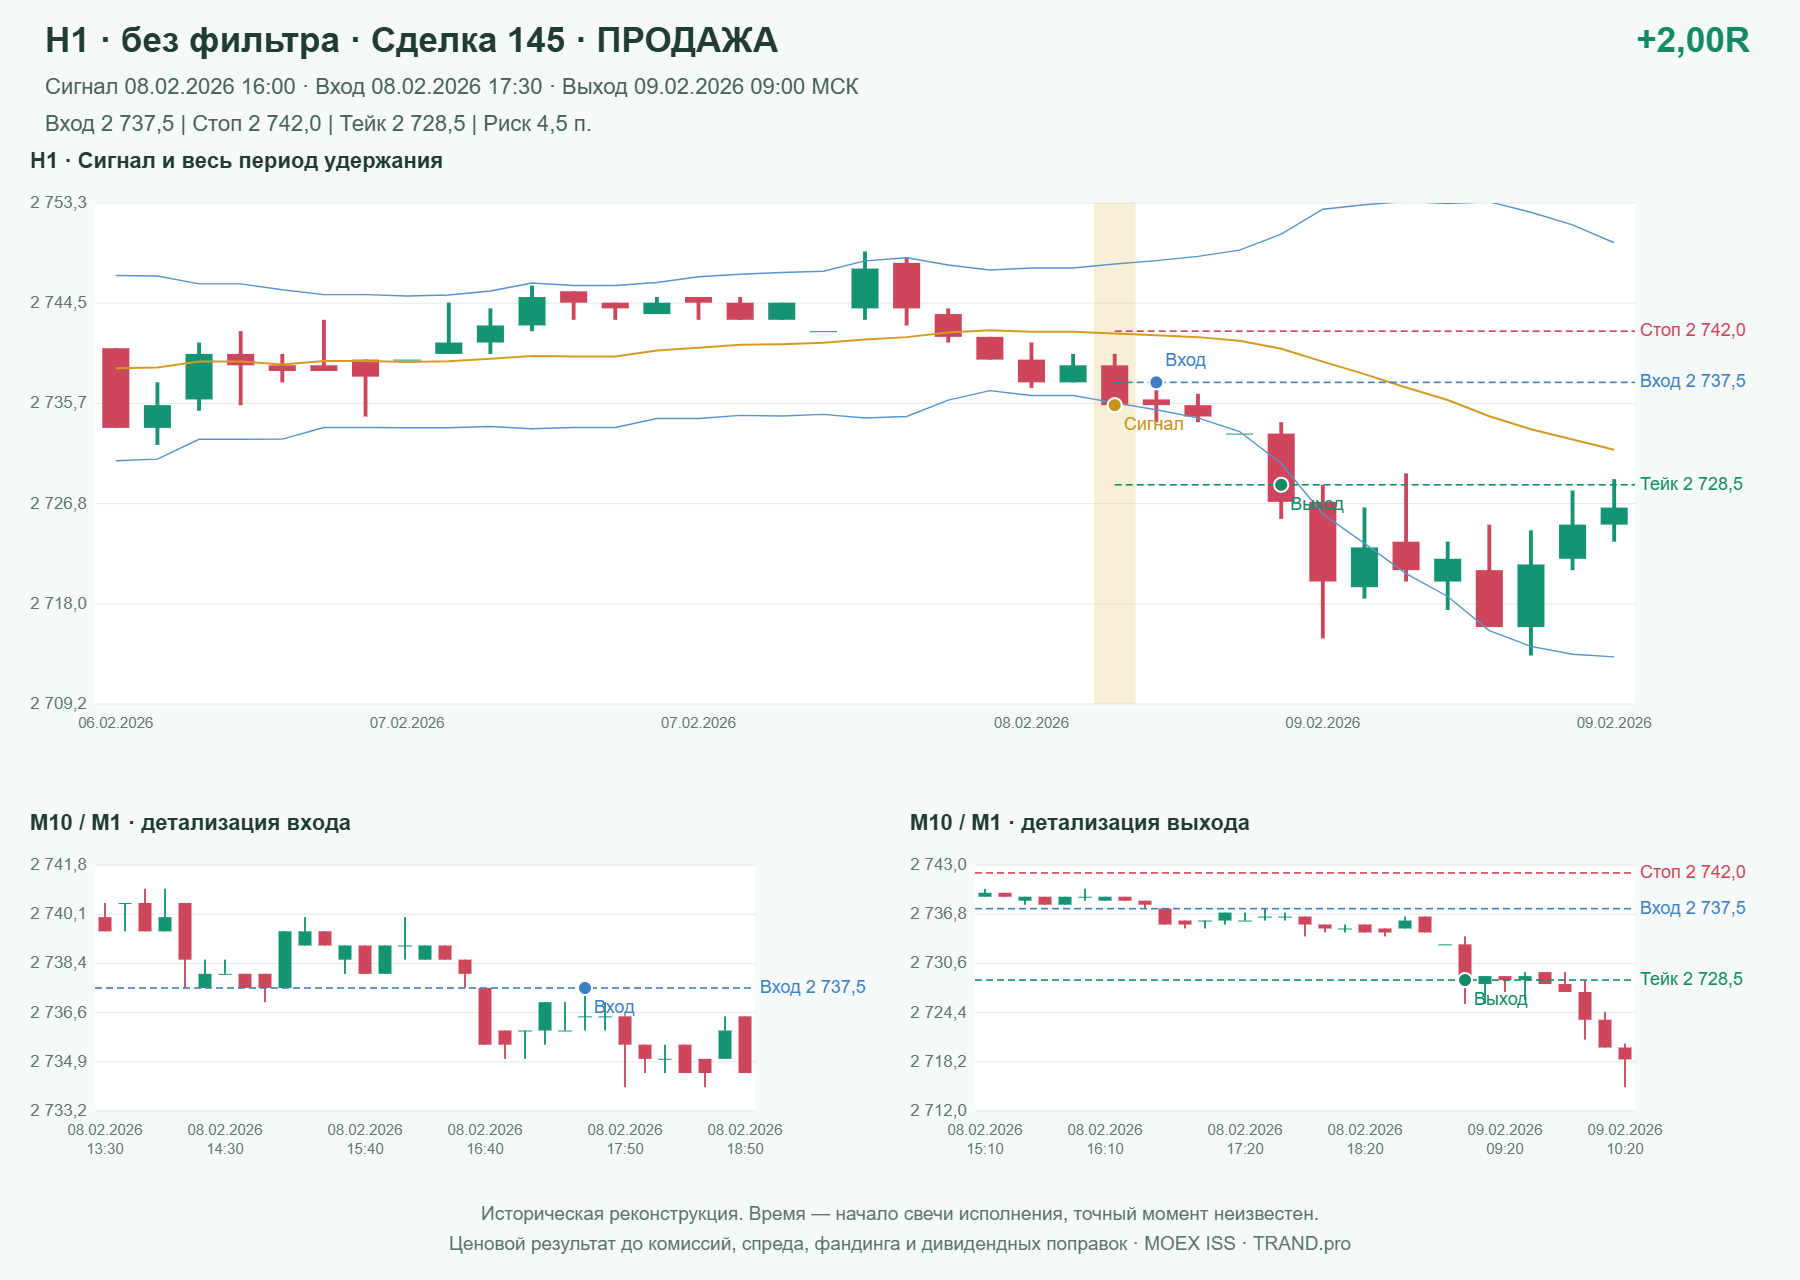Screen dimensions: 1800x1280
Task: Click heading M10 / M1 · детализация выхода
Action: [x=1080, y=823]
